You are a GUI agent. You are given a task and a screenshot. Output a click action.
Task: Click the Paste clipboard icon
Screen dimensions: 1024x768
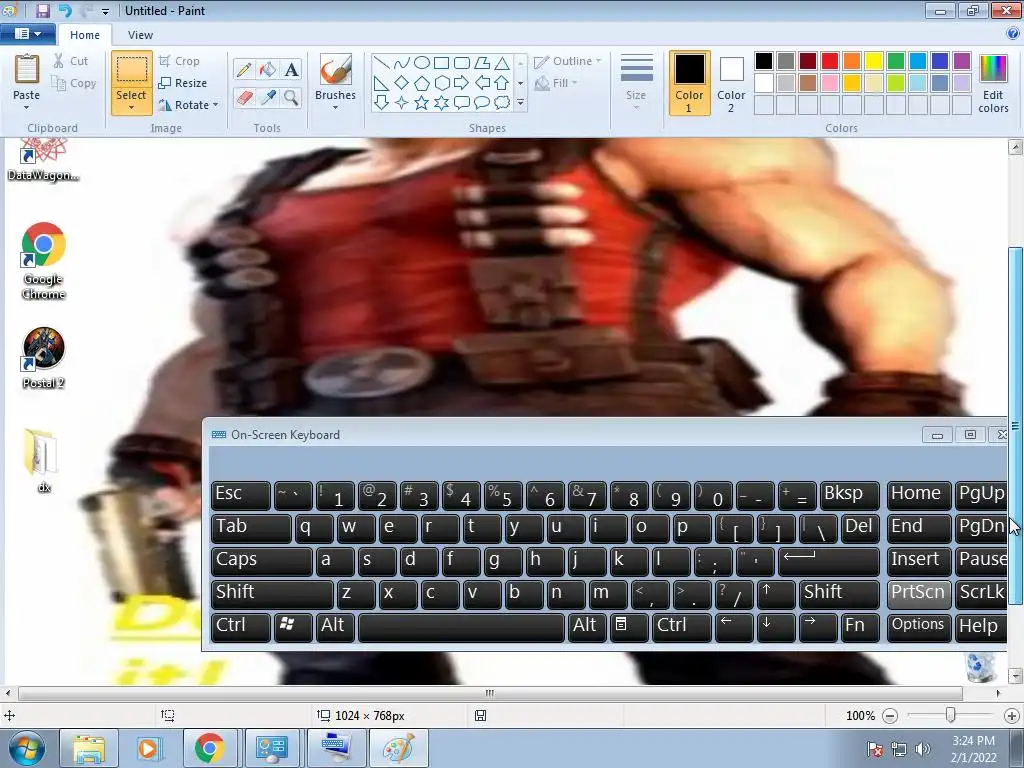point(27,69)
